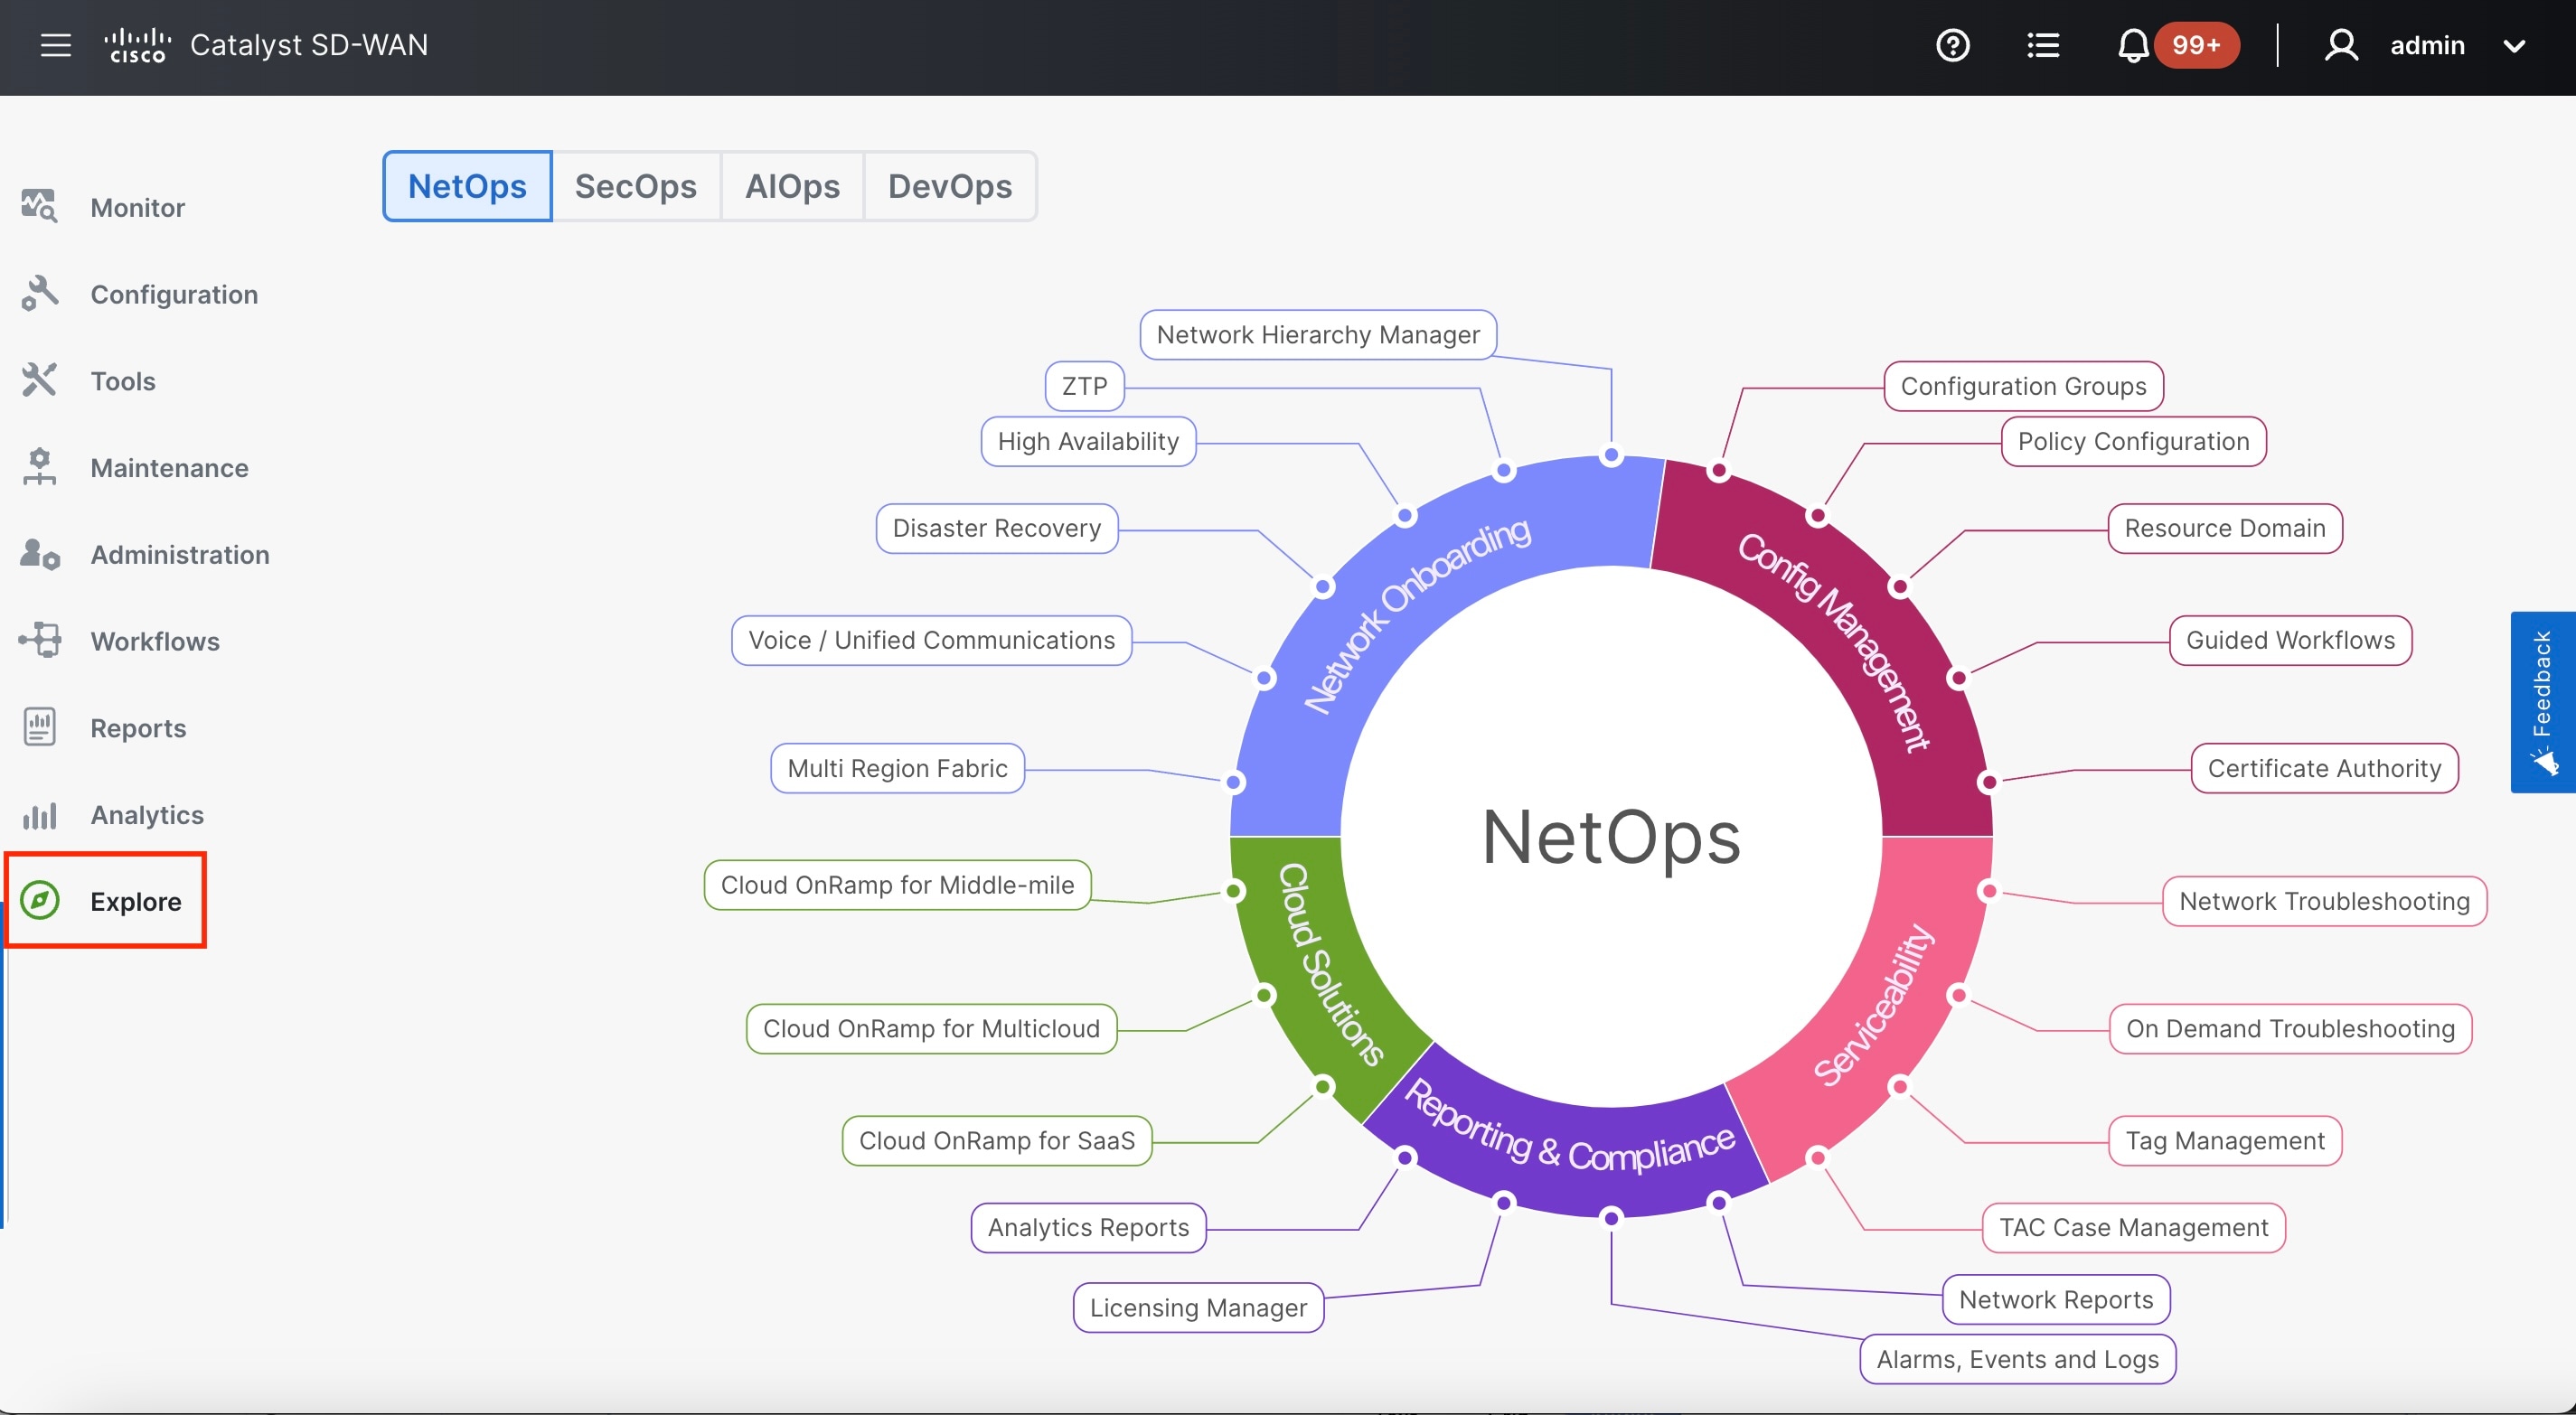Open the Maintenance menu label

(x=170, y=468)
